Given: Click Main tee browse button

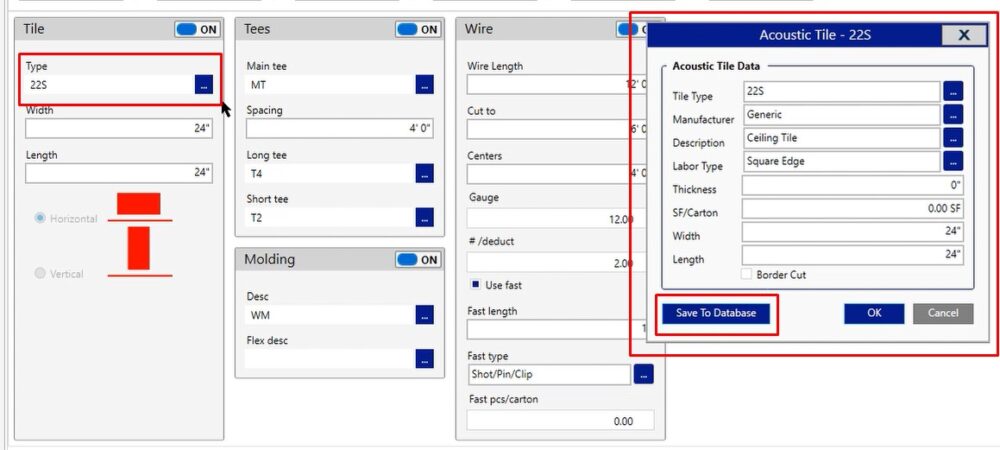Looking at the screenshot, I should 424,85.
